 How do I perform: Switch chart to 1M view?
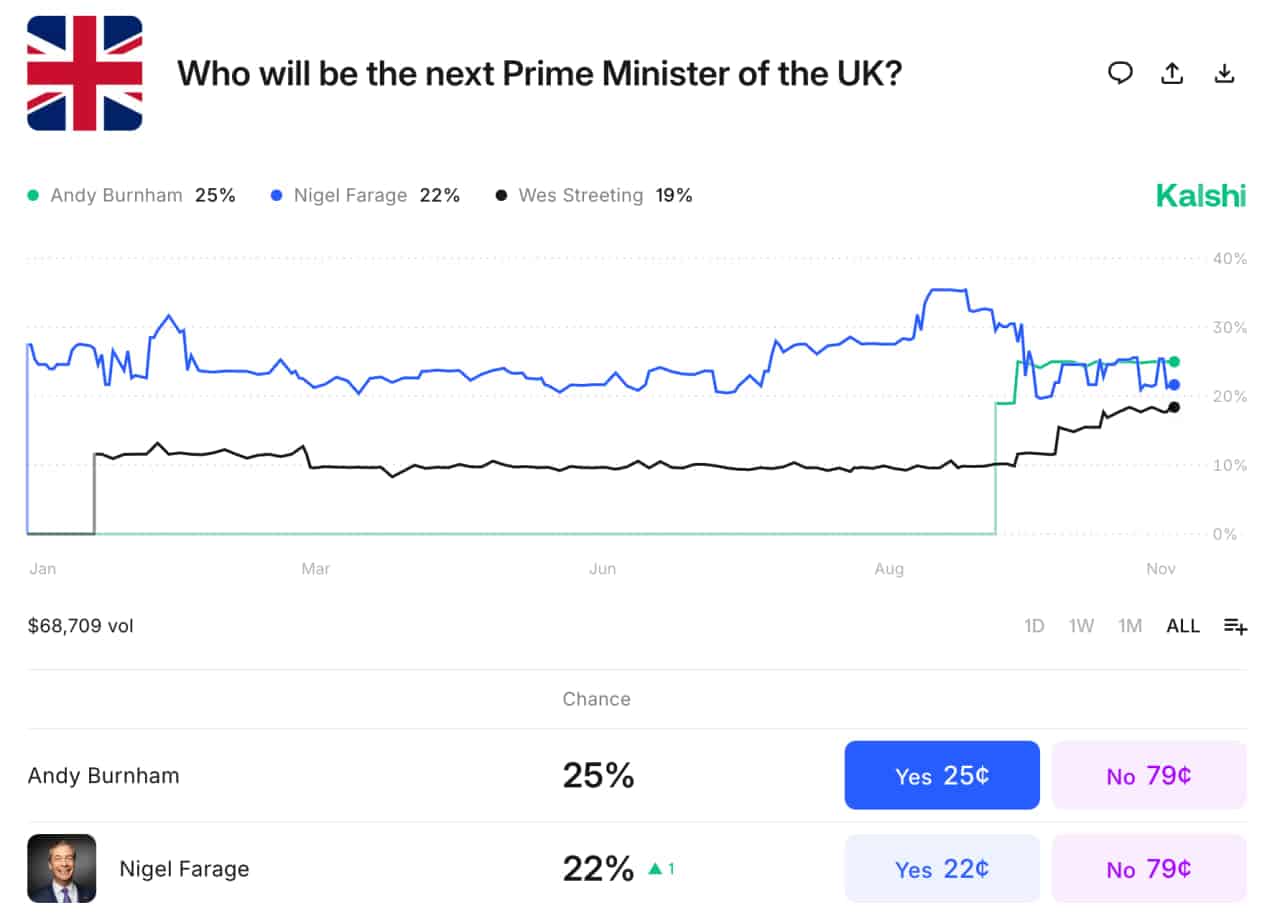(1130, 626)
